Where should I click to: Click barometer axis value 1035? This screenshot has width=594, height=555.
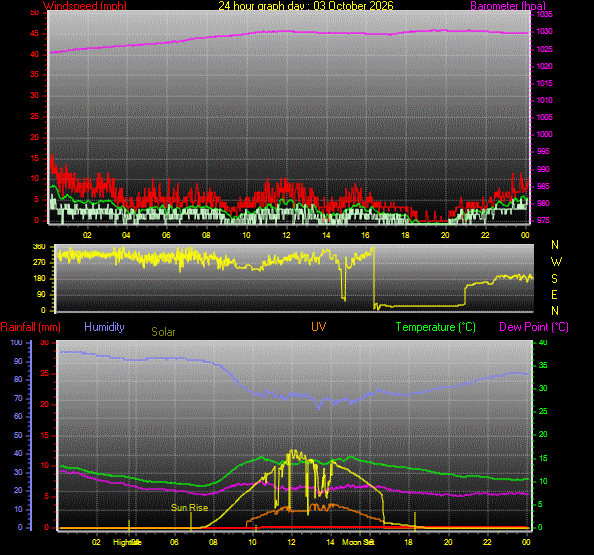[x=544, y=14]
